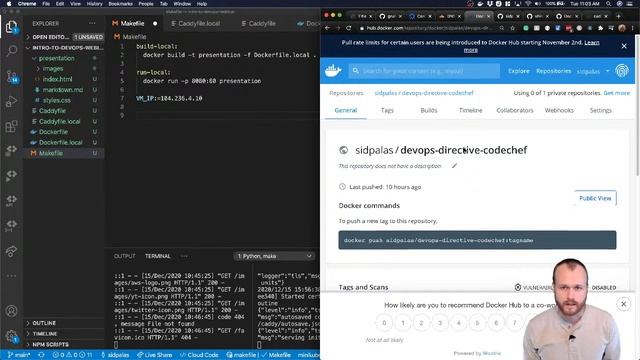Open Source Control view with pending changes badge

pos(11,76)
